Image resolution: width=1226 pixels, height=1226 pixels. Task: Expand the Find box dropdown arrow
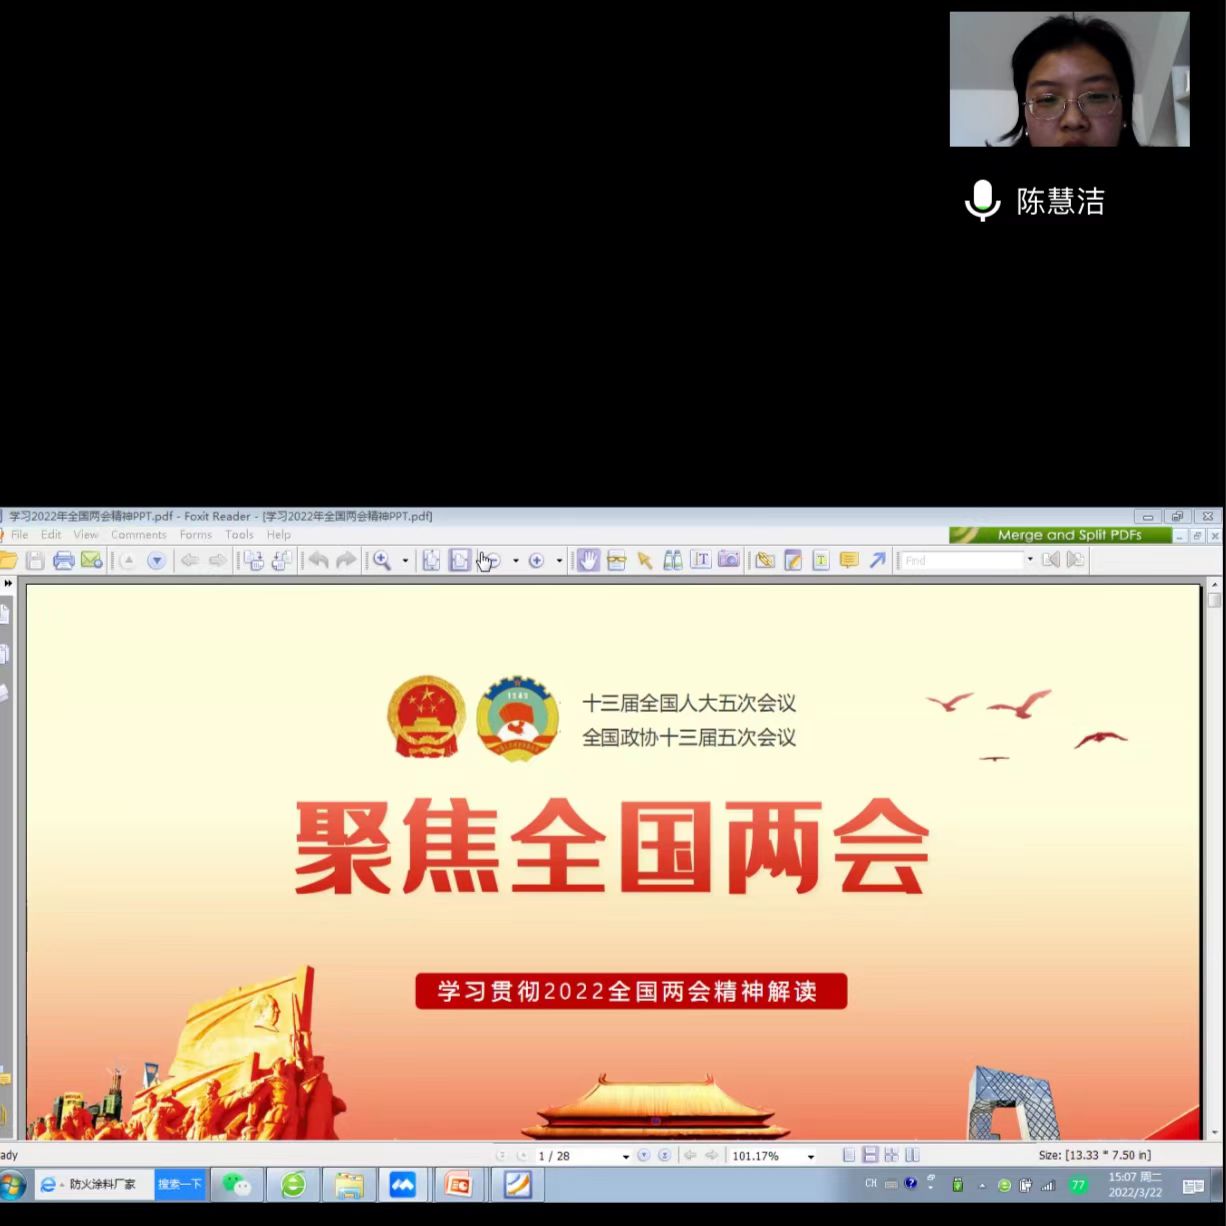[x=1030, y=560]
